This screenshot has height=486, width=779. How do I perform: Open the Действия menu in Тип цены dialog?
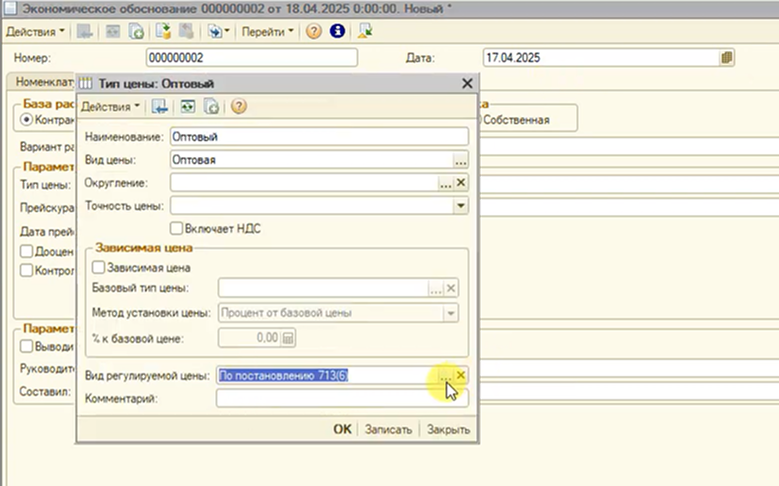(x=110, y=107)
